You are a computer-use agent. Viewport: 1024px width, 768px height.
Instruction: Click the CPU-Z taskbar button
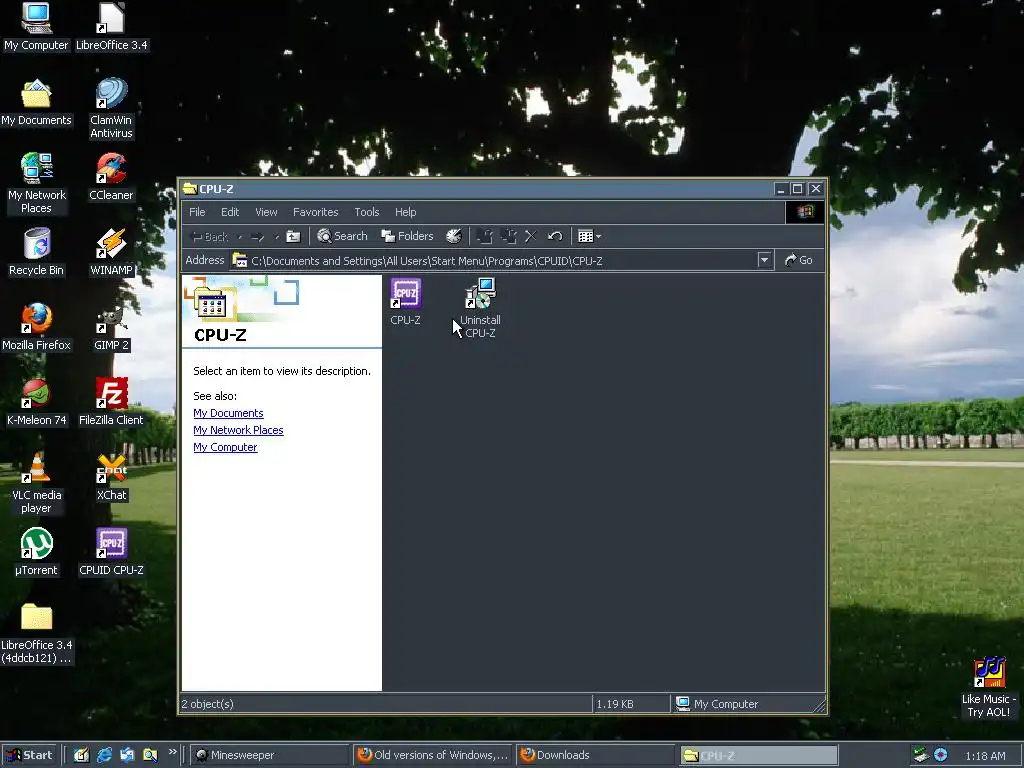(758, 755)
